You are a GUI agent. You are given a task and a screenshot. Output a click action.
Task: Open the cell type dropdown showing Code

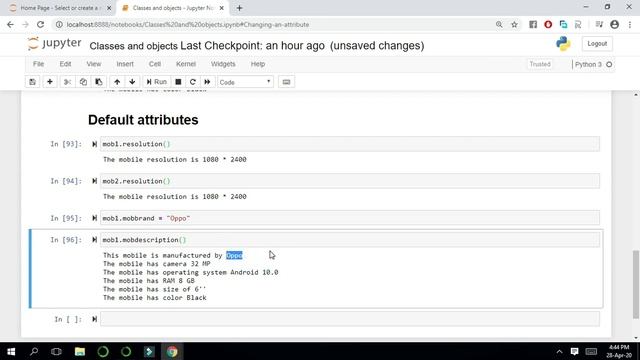point(245,82)
